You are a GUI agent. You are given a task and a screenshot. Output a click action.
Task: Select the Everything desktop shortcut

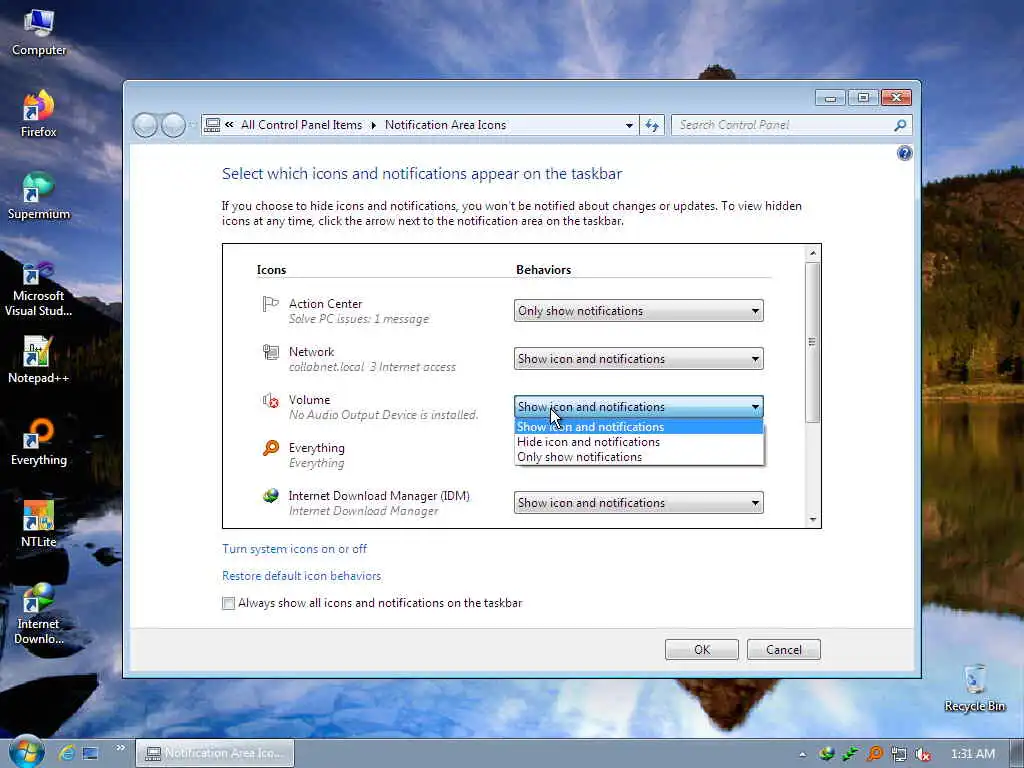tap(38, 442)
